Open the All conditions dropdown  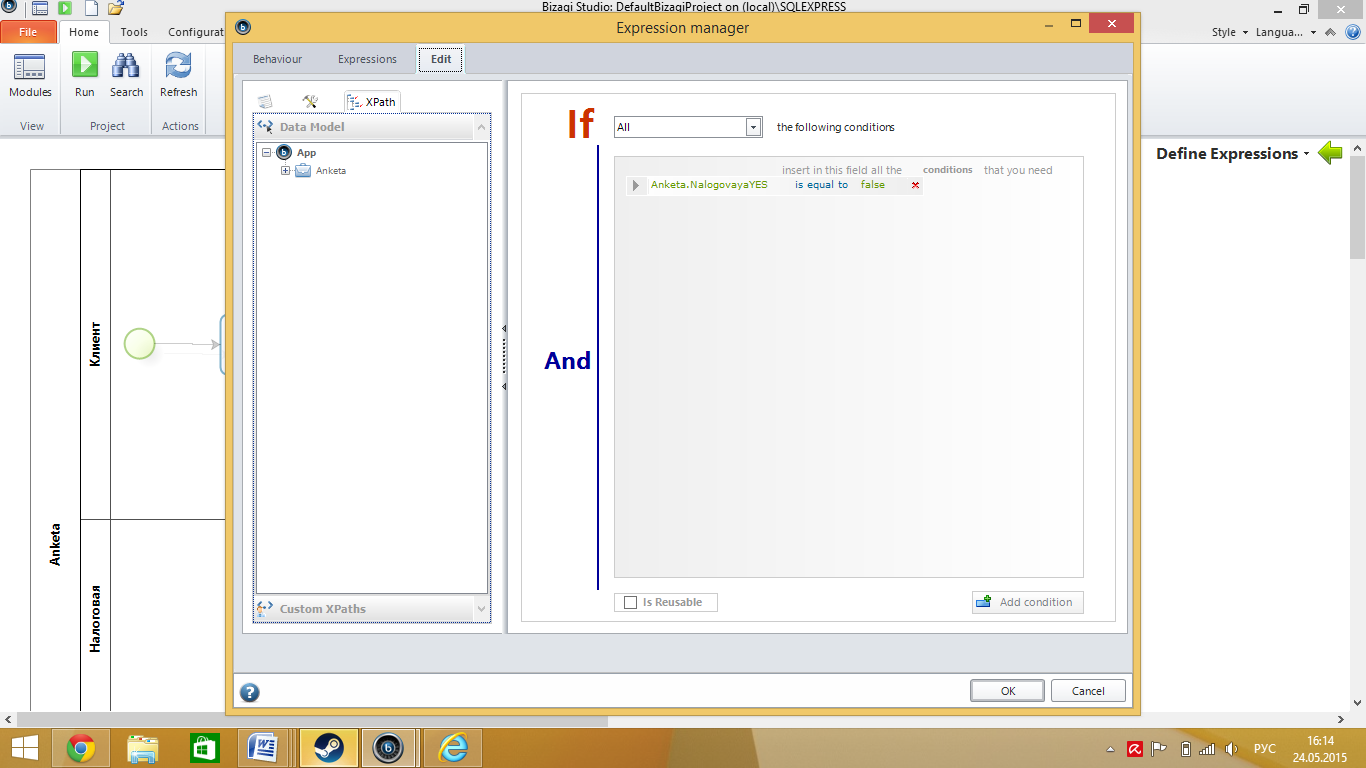[x=754, y=127]
